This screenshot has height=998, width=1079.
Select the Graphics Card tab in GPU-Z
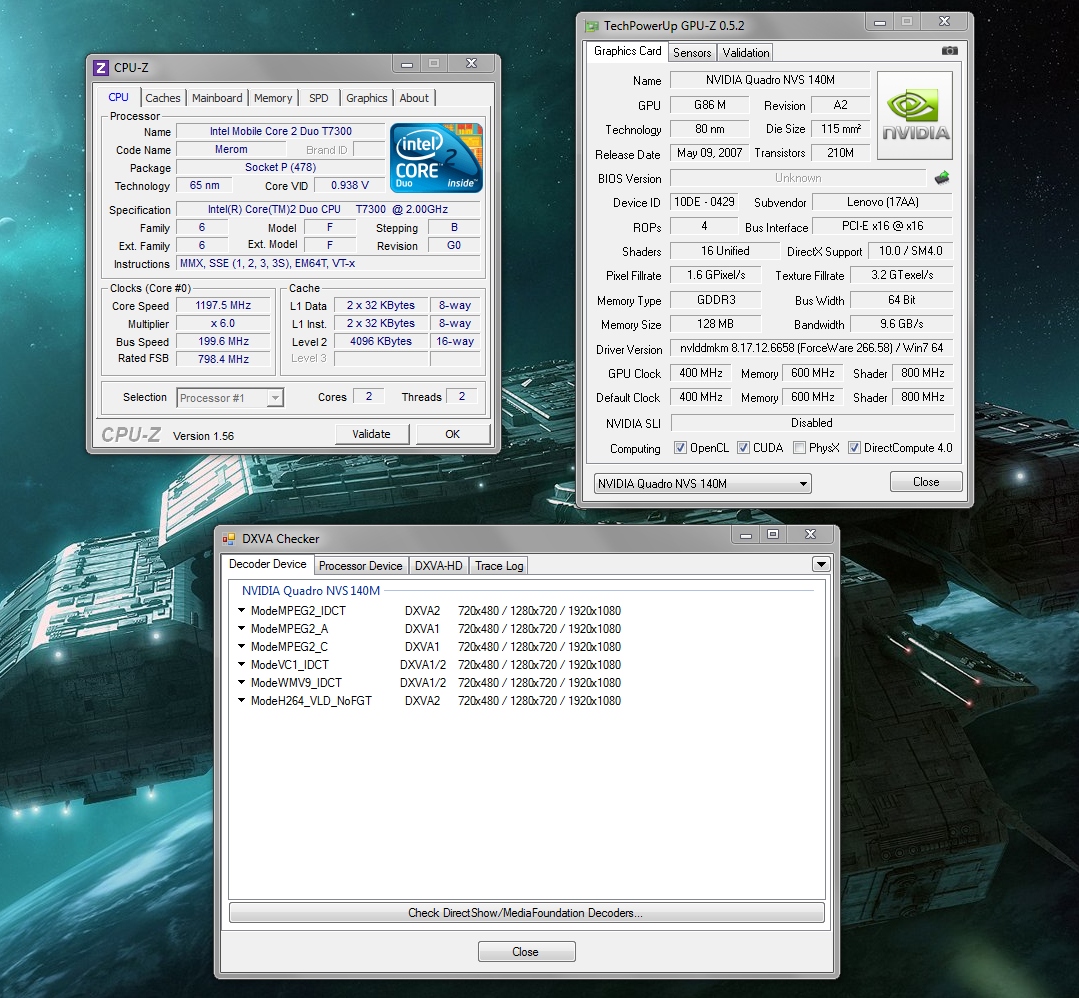point(627,51)
